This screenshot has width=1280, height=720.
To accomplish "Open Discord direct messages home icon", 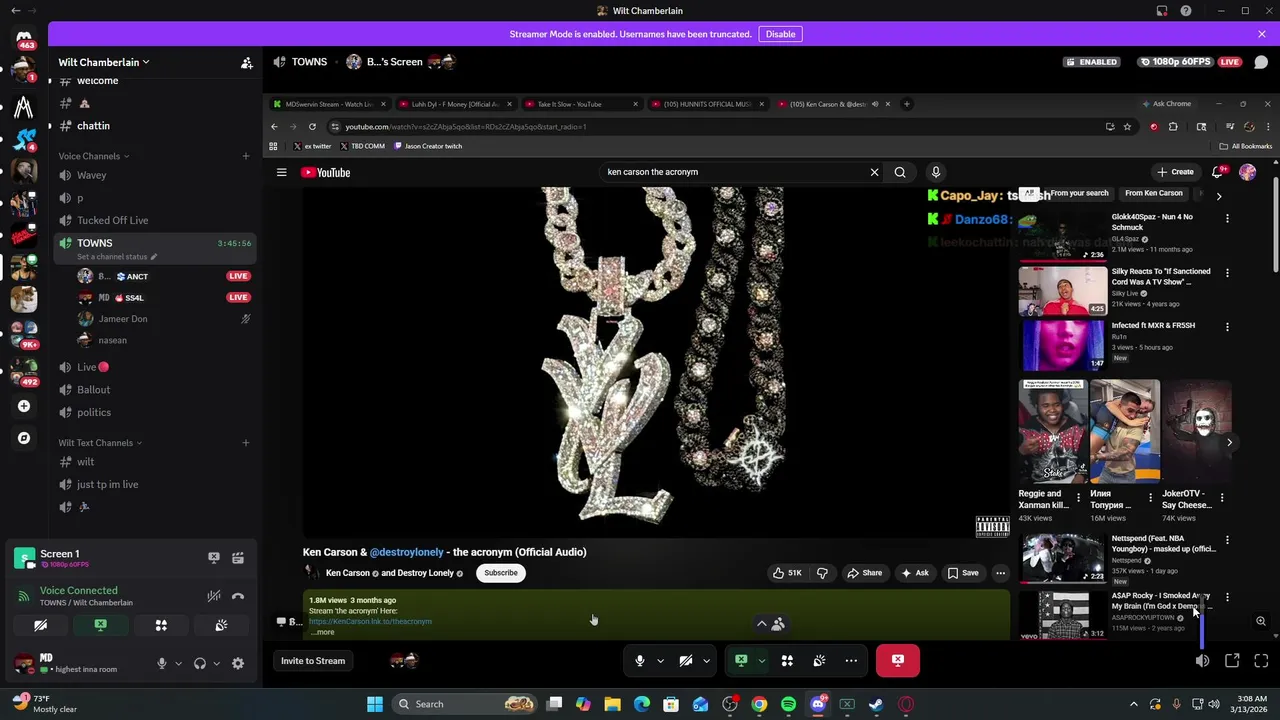I will point(24,38).
